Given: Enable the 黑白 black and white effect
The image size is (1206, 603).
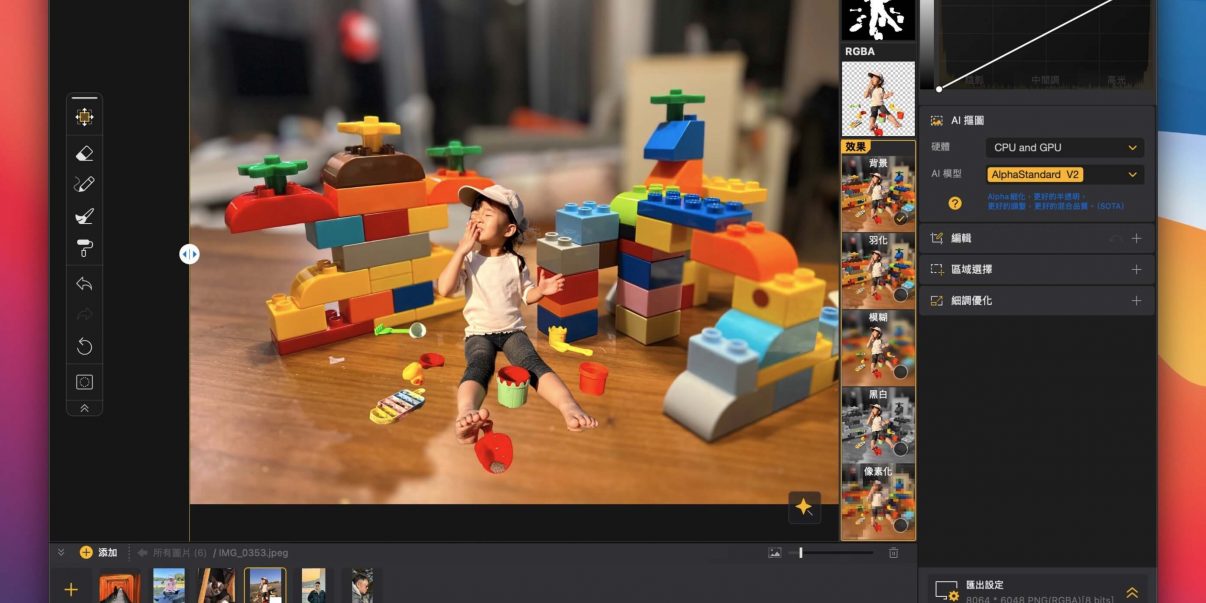Looking at the screenshot, I should 900,448.
